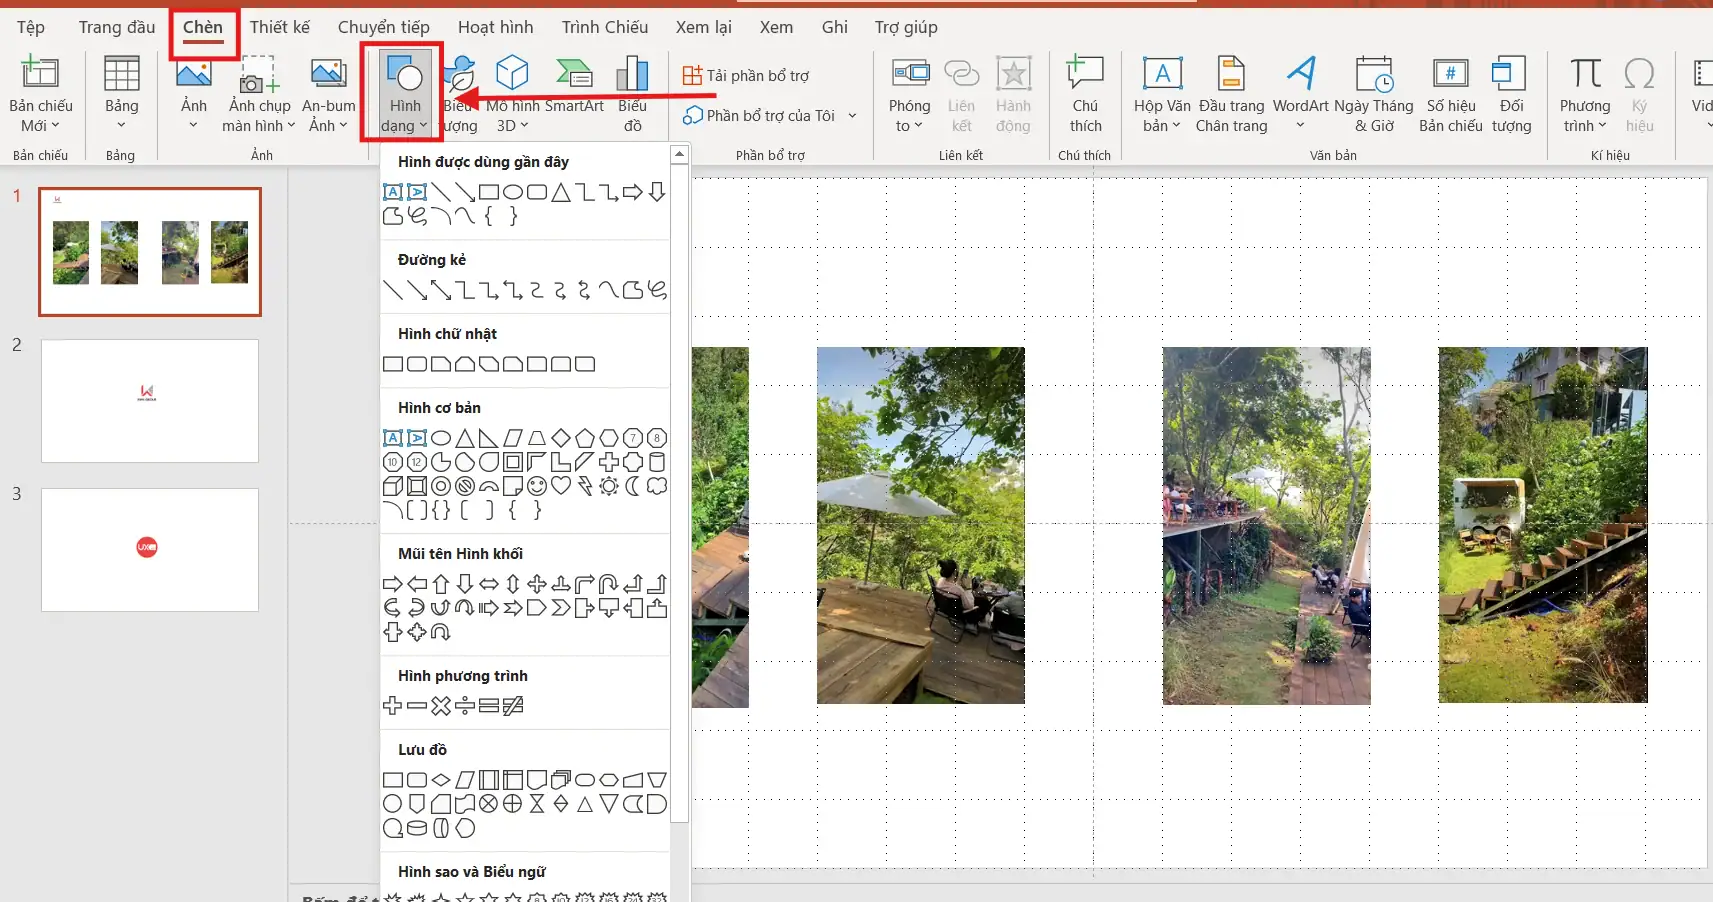Open the Phóng to zoom dropdown
The height and width of the screenshot is (902, 1713).
909,94
